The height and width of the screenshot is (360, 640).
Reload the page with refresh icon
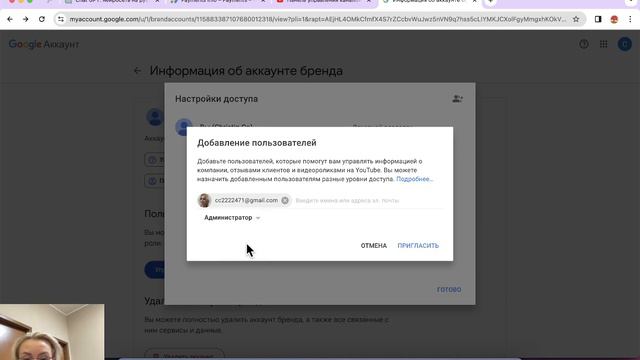click(42, 19)
